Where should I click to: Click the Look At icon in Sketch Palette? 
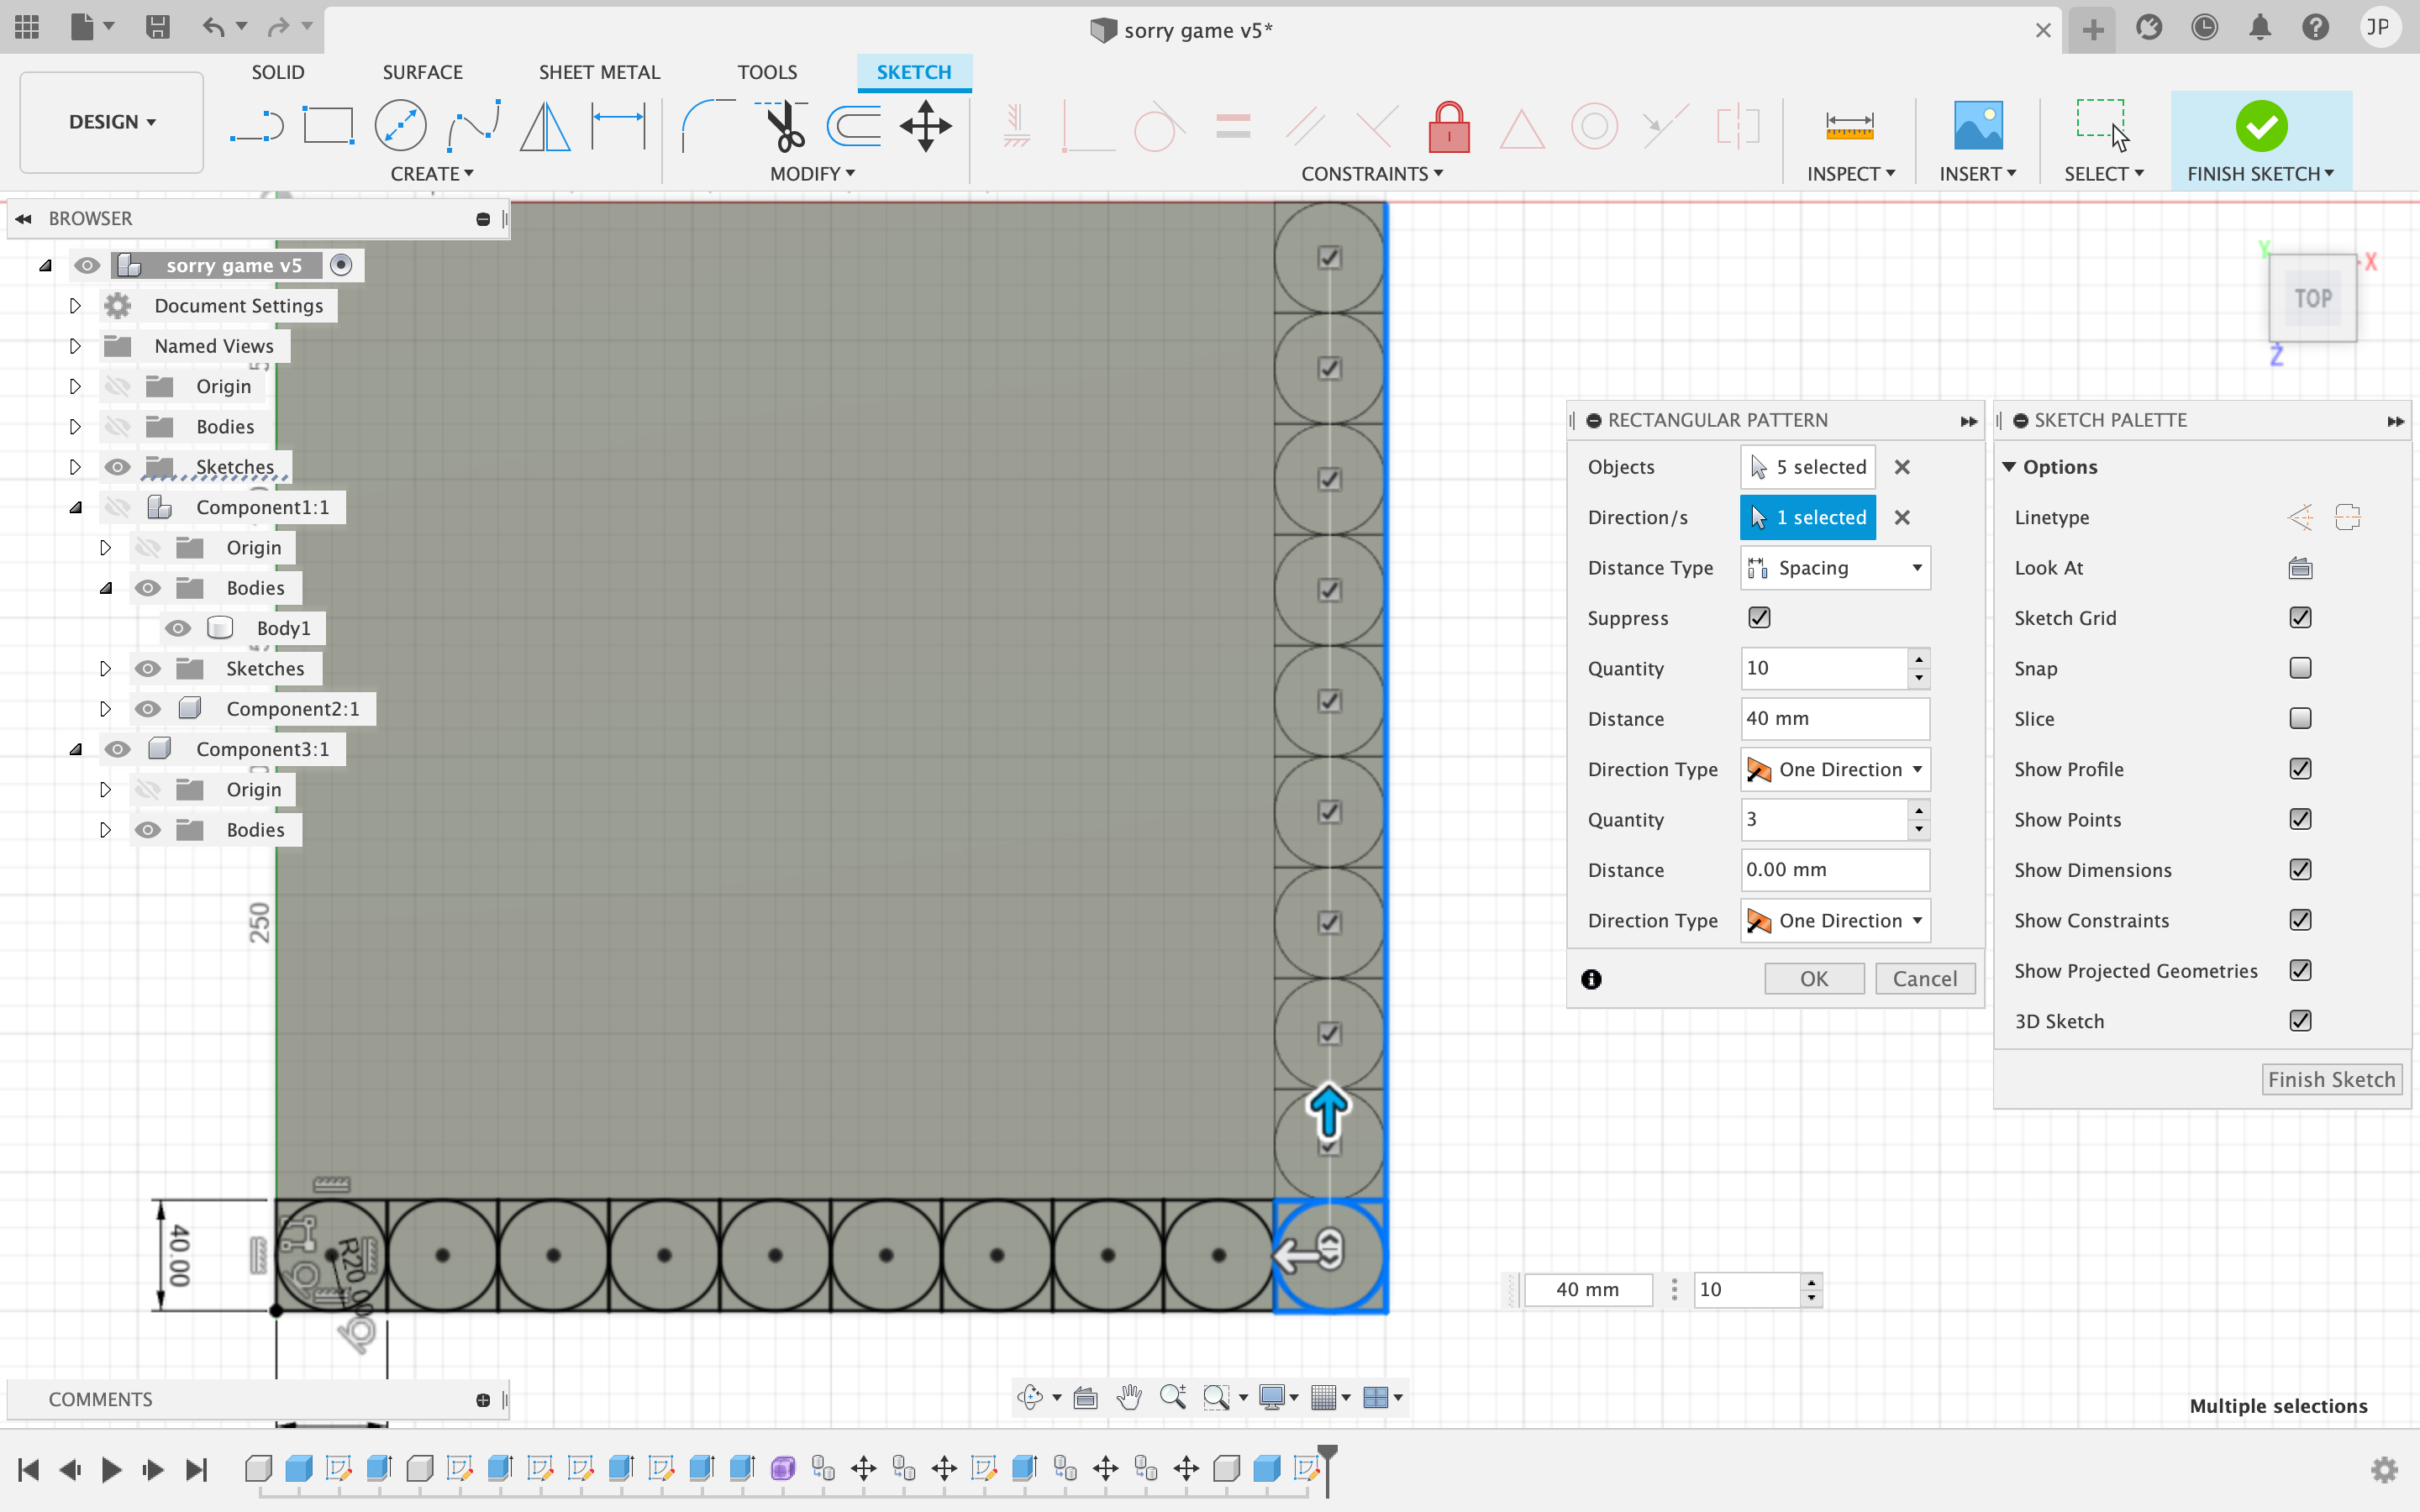pyautogui.click(x=2300, y=568)
